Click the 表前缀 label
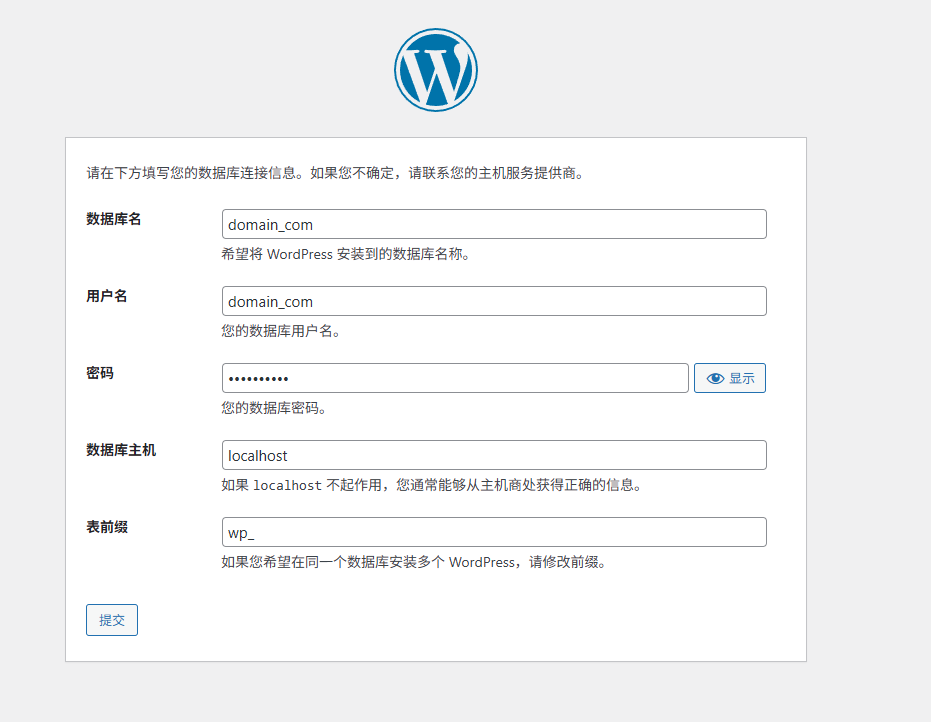 (x=107, y=527)
